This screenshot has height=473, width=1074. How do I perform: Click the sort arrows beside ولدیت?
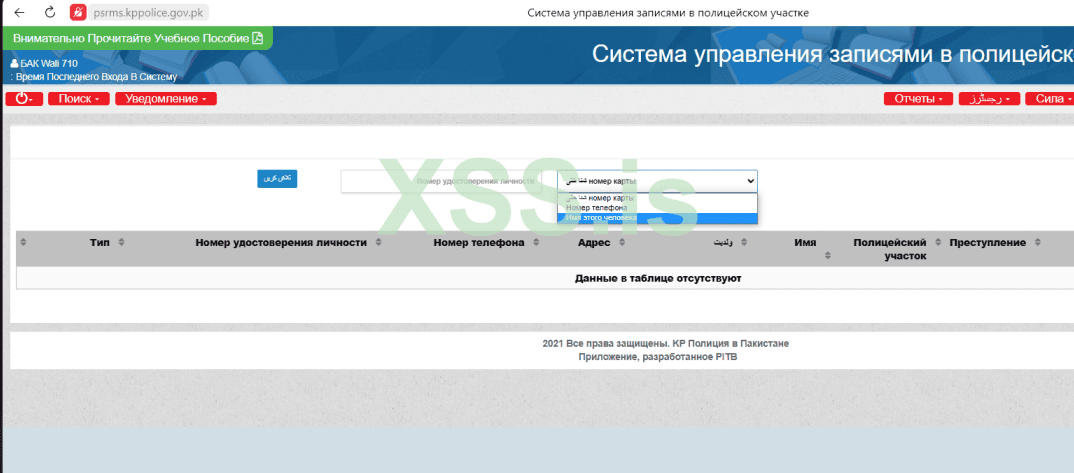click(744, 242)
